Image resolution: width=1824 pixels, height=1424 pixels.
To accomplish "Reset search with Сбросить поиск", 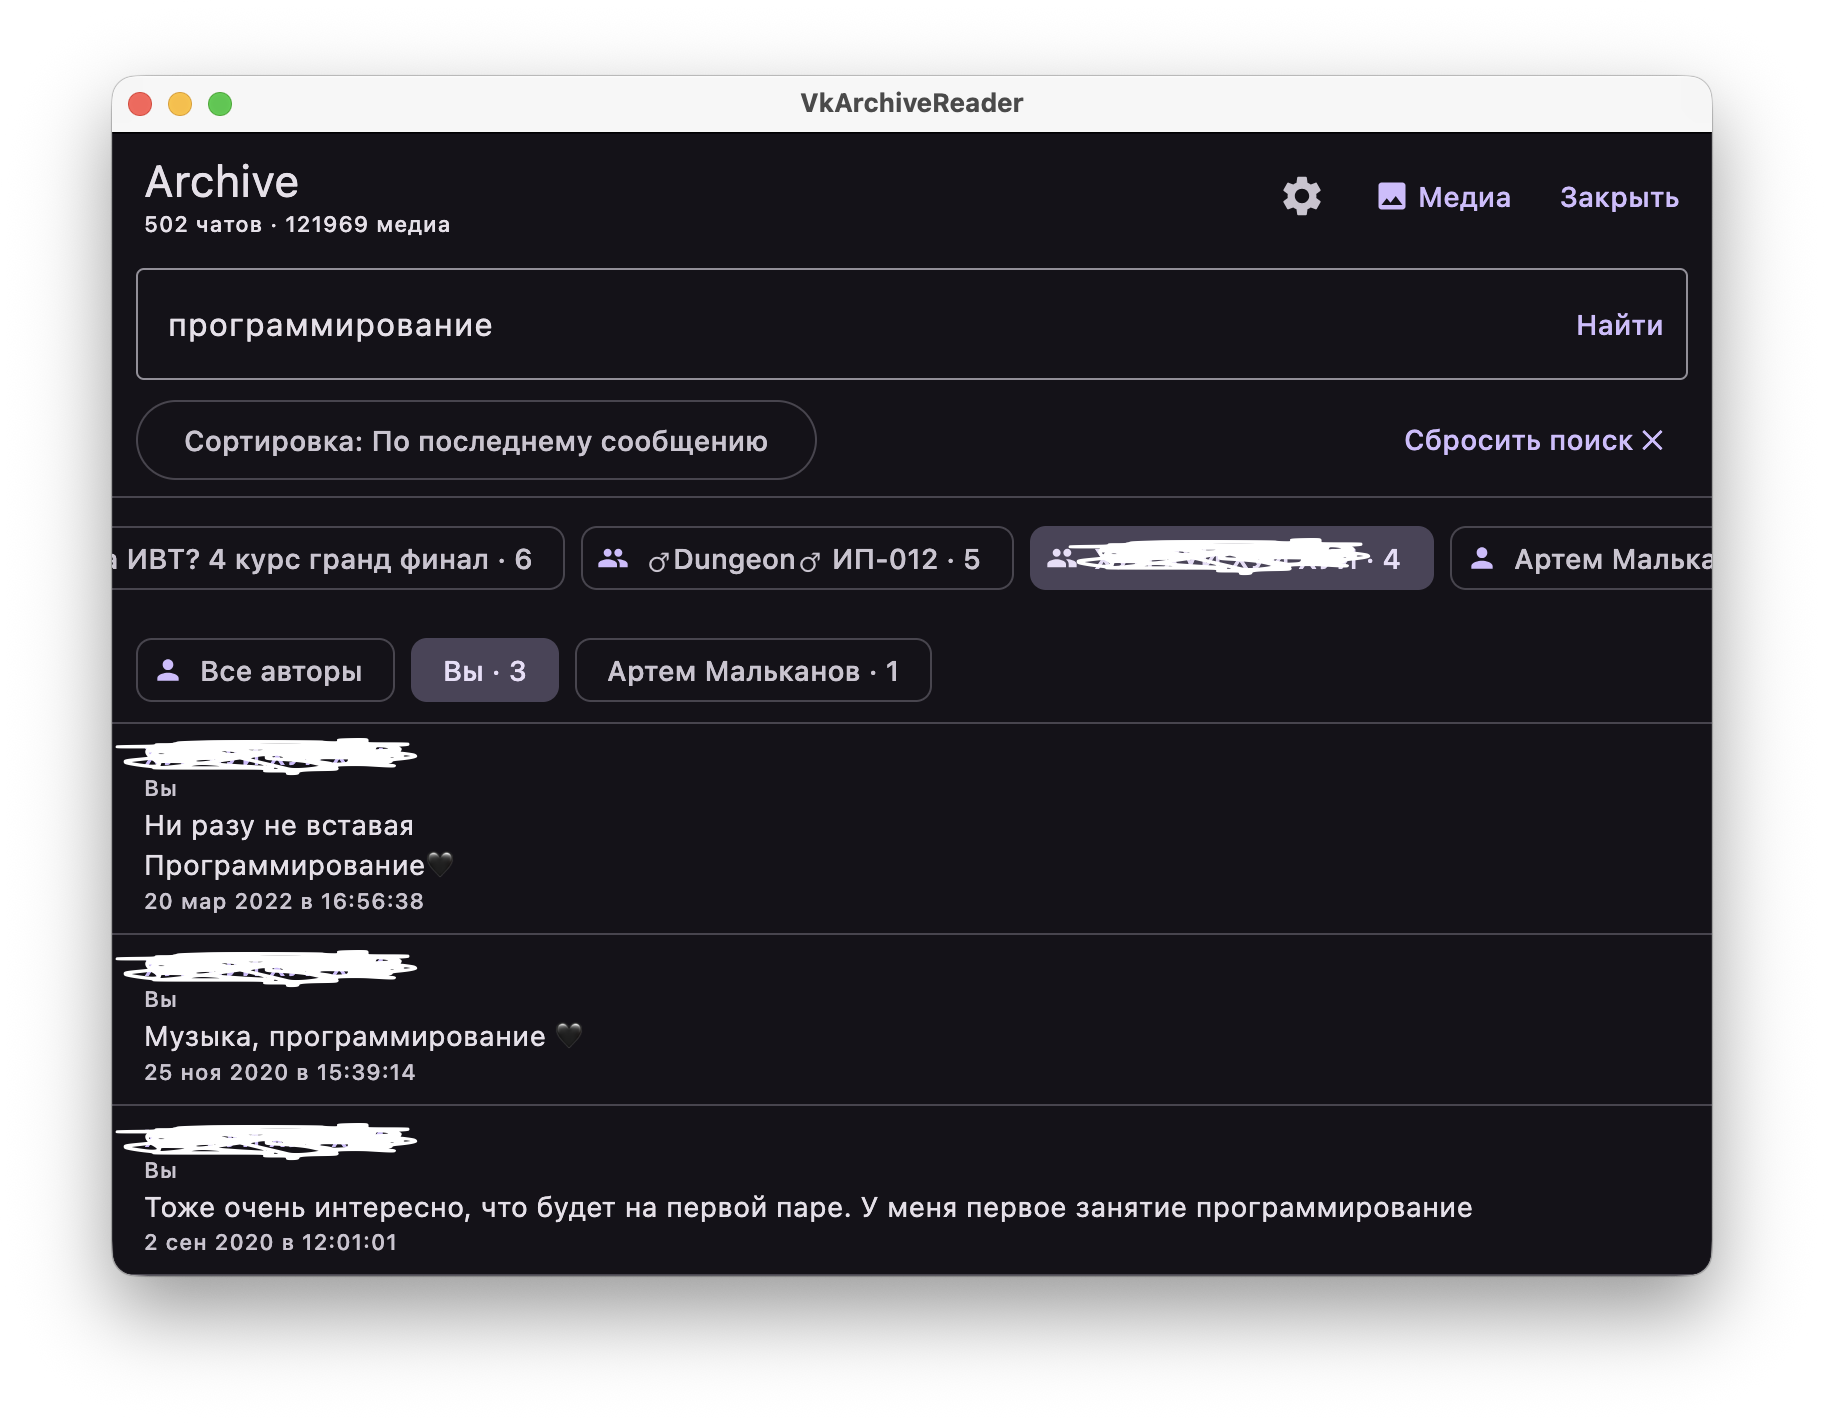I will pyautogui.click(x=1533, y=440).
